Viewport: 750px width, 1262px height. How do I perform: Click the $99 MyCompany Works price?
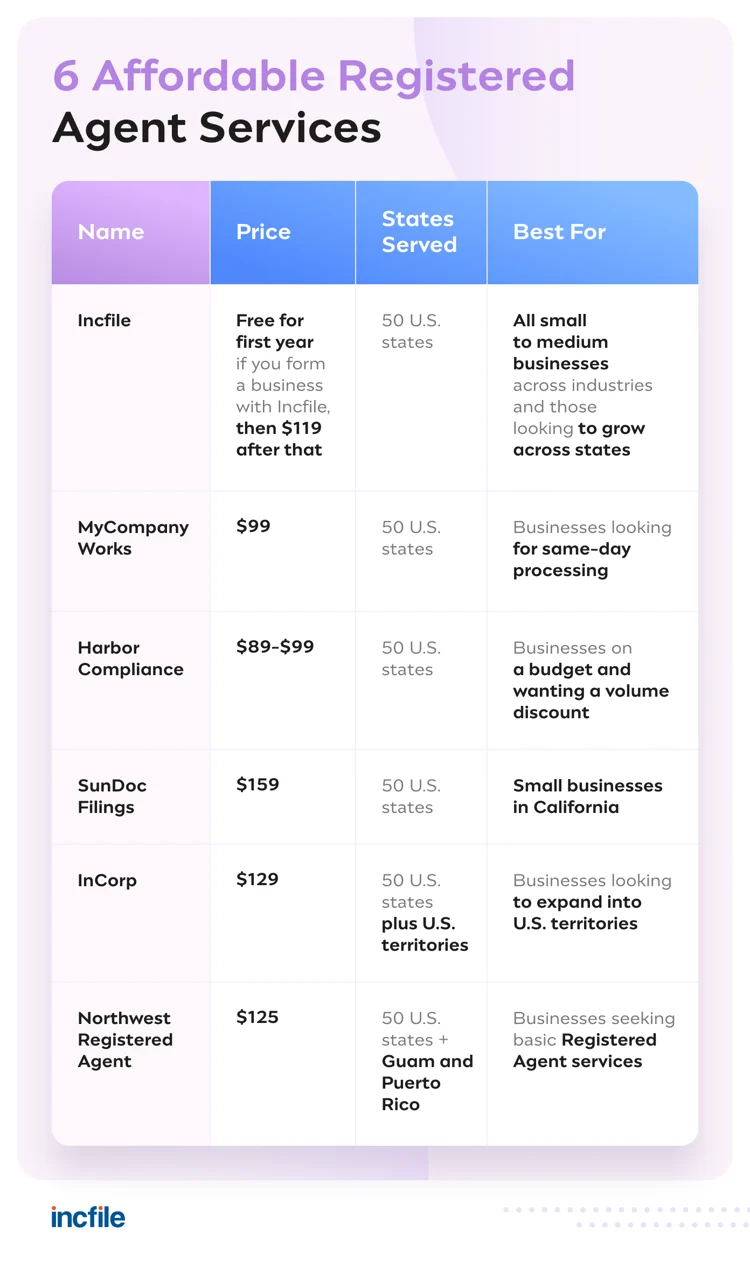(x=253, y=527)
